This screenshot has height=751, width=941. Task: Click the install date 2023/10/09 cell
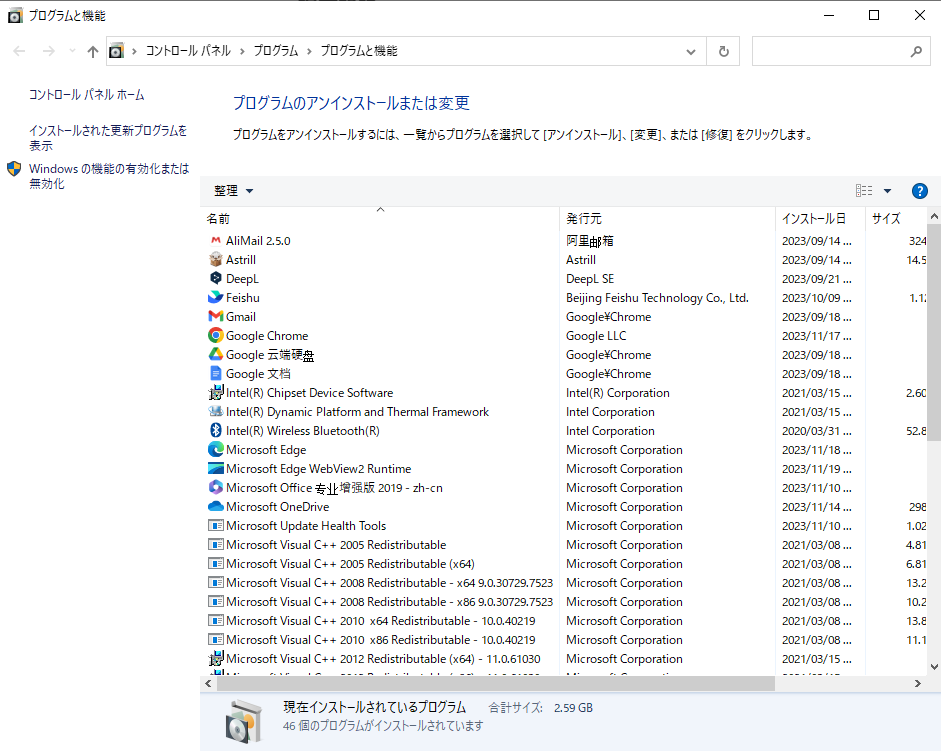point(816,298)
